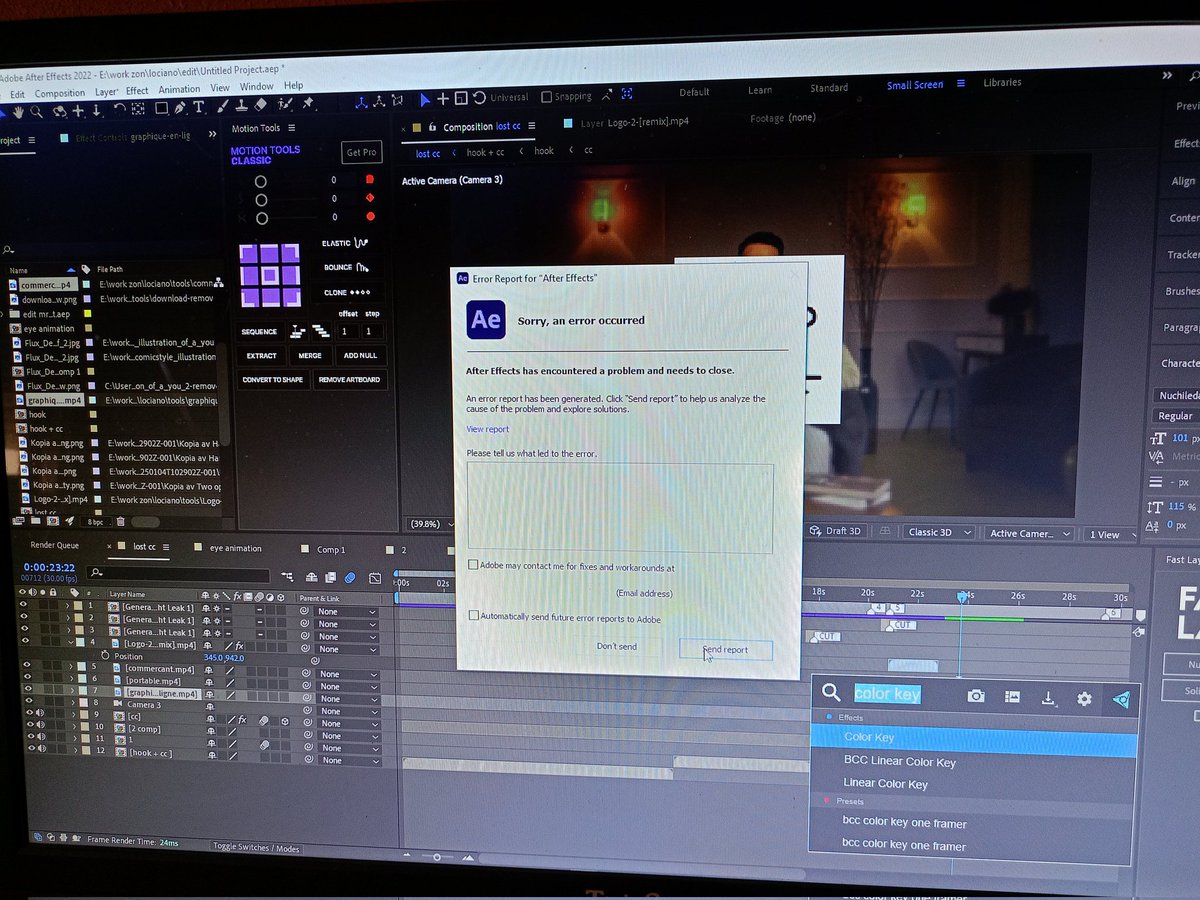Viewport: 1200px width, 900px height.
Task: Open the Window menu
Action: pos(257,86)
